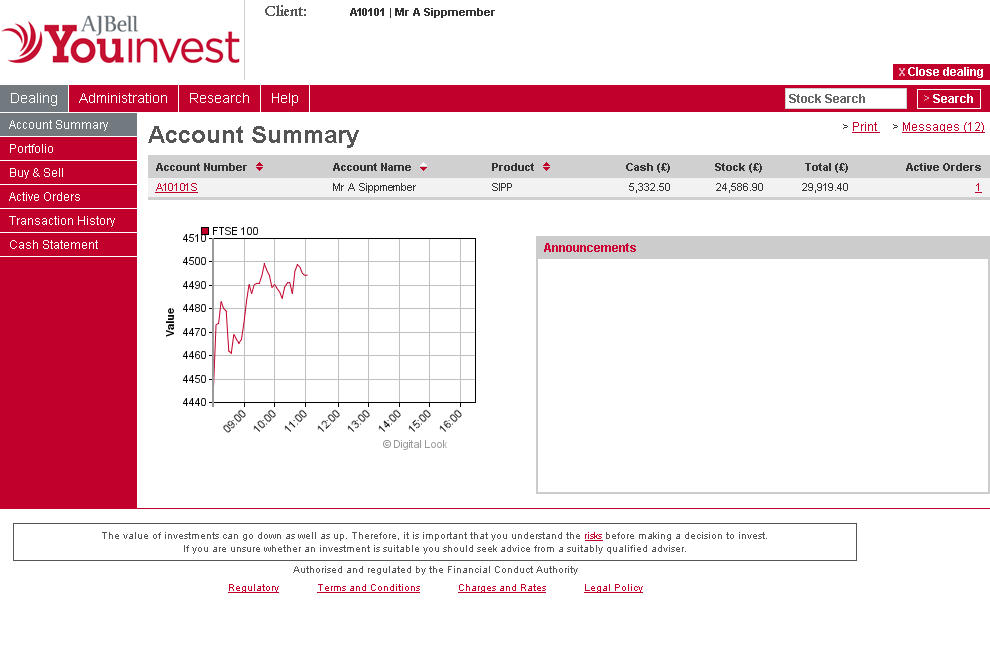Click the Print link

click(x=865, y=127)
